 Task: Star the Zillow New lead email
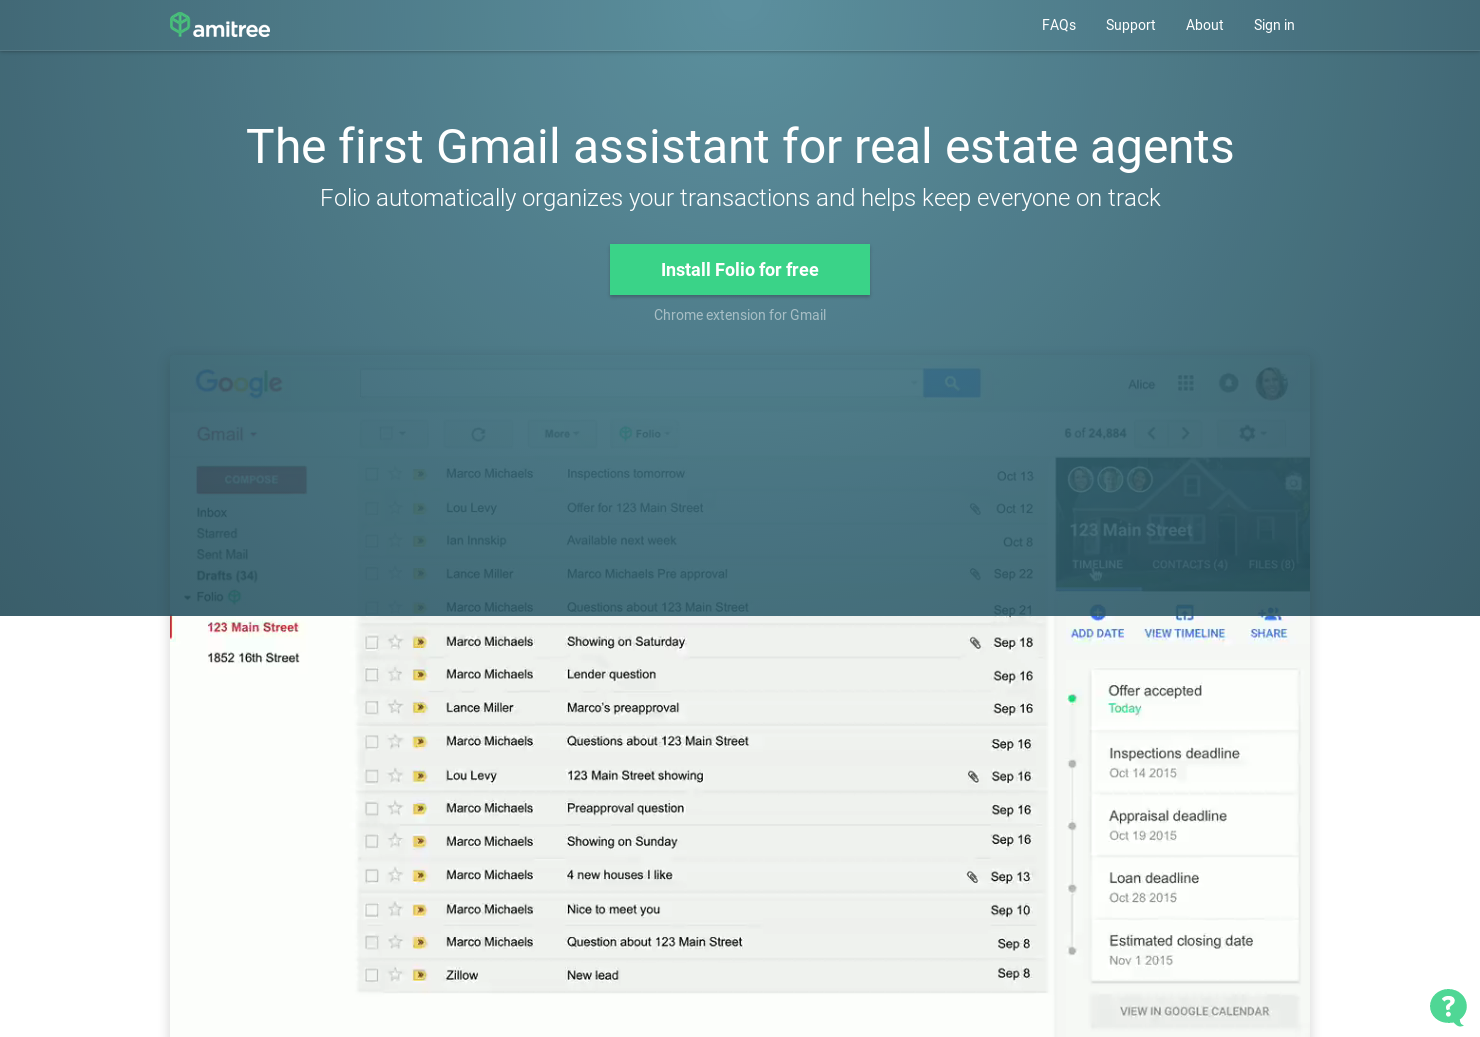coord(395,975)
